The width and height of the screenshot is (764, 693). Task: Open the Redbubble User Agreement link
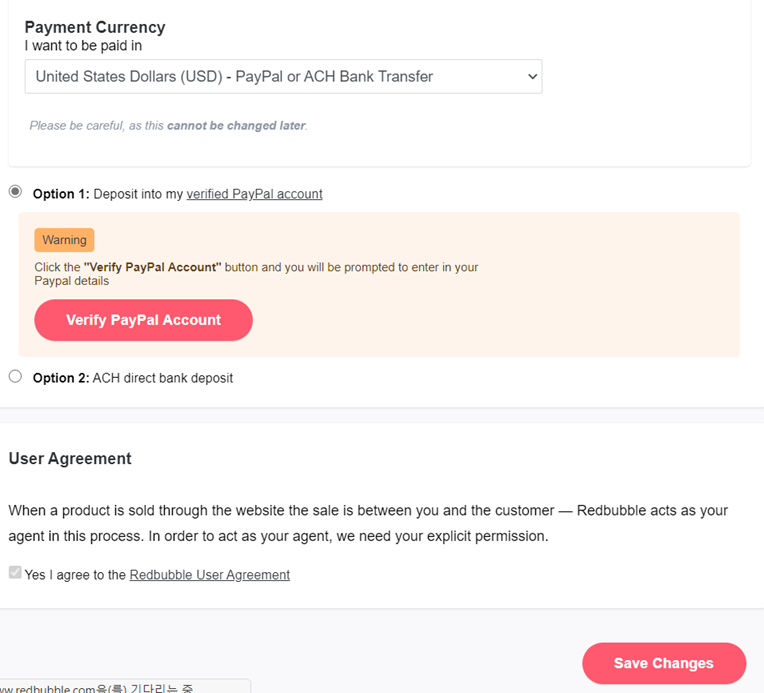(210, 575)
